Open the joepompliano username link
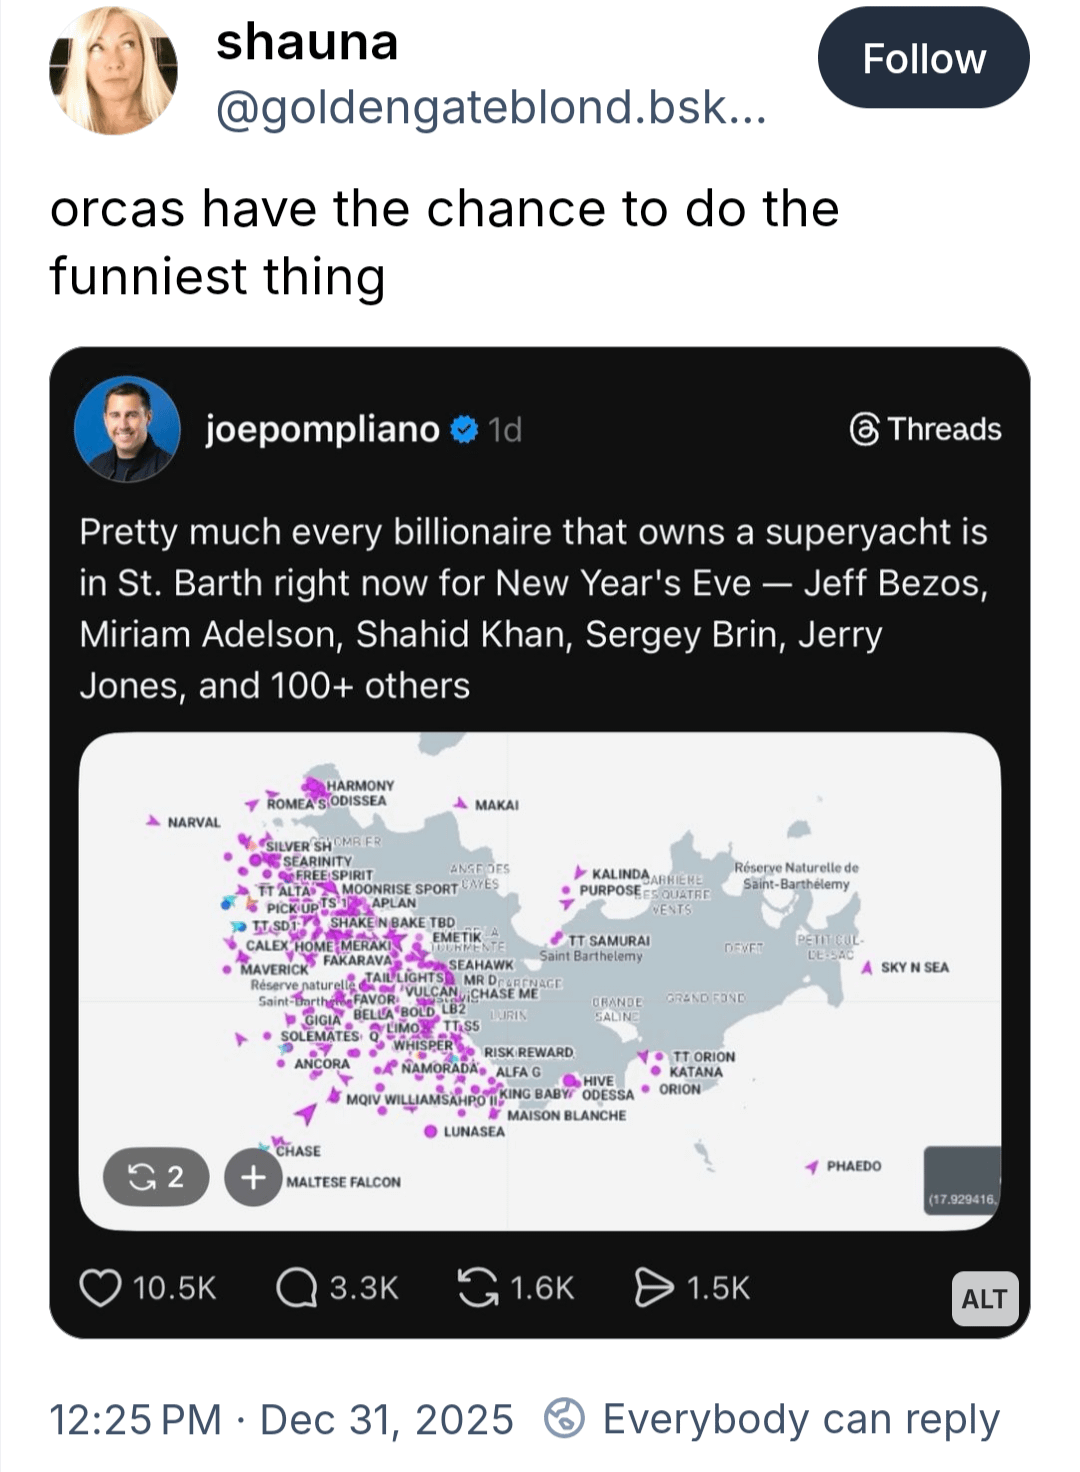The height and width of the screenshot is (1472, 1080). pyautogui.click(x=322, y=429)
